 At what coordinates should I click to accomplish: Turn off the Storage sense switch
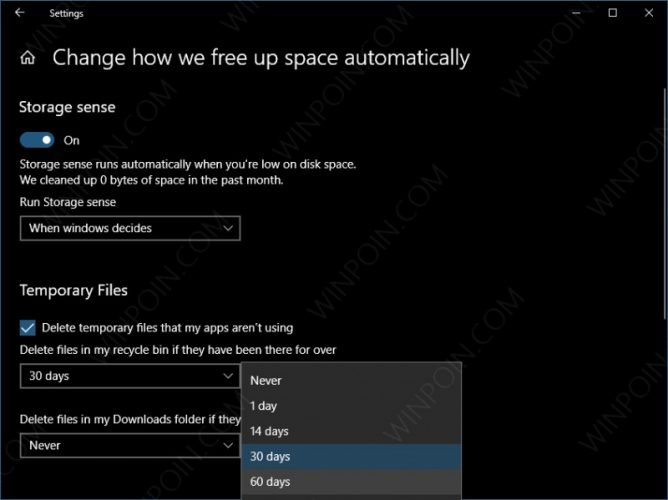[x=38, y=140]
